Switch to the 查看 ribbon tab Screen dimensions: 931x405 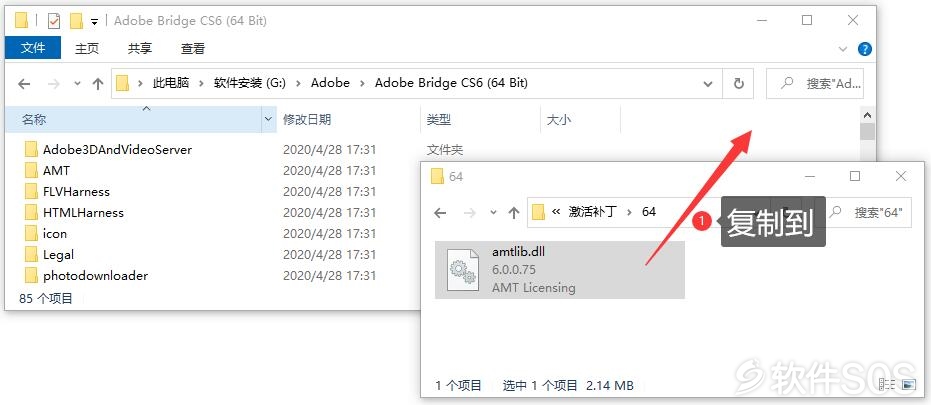(x=192, y=49)
